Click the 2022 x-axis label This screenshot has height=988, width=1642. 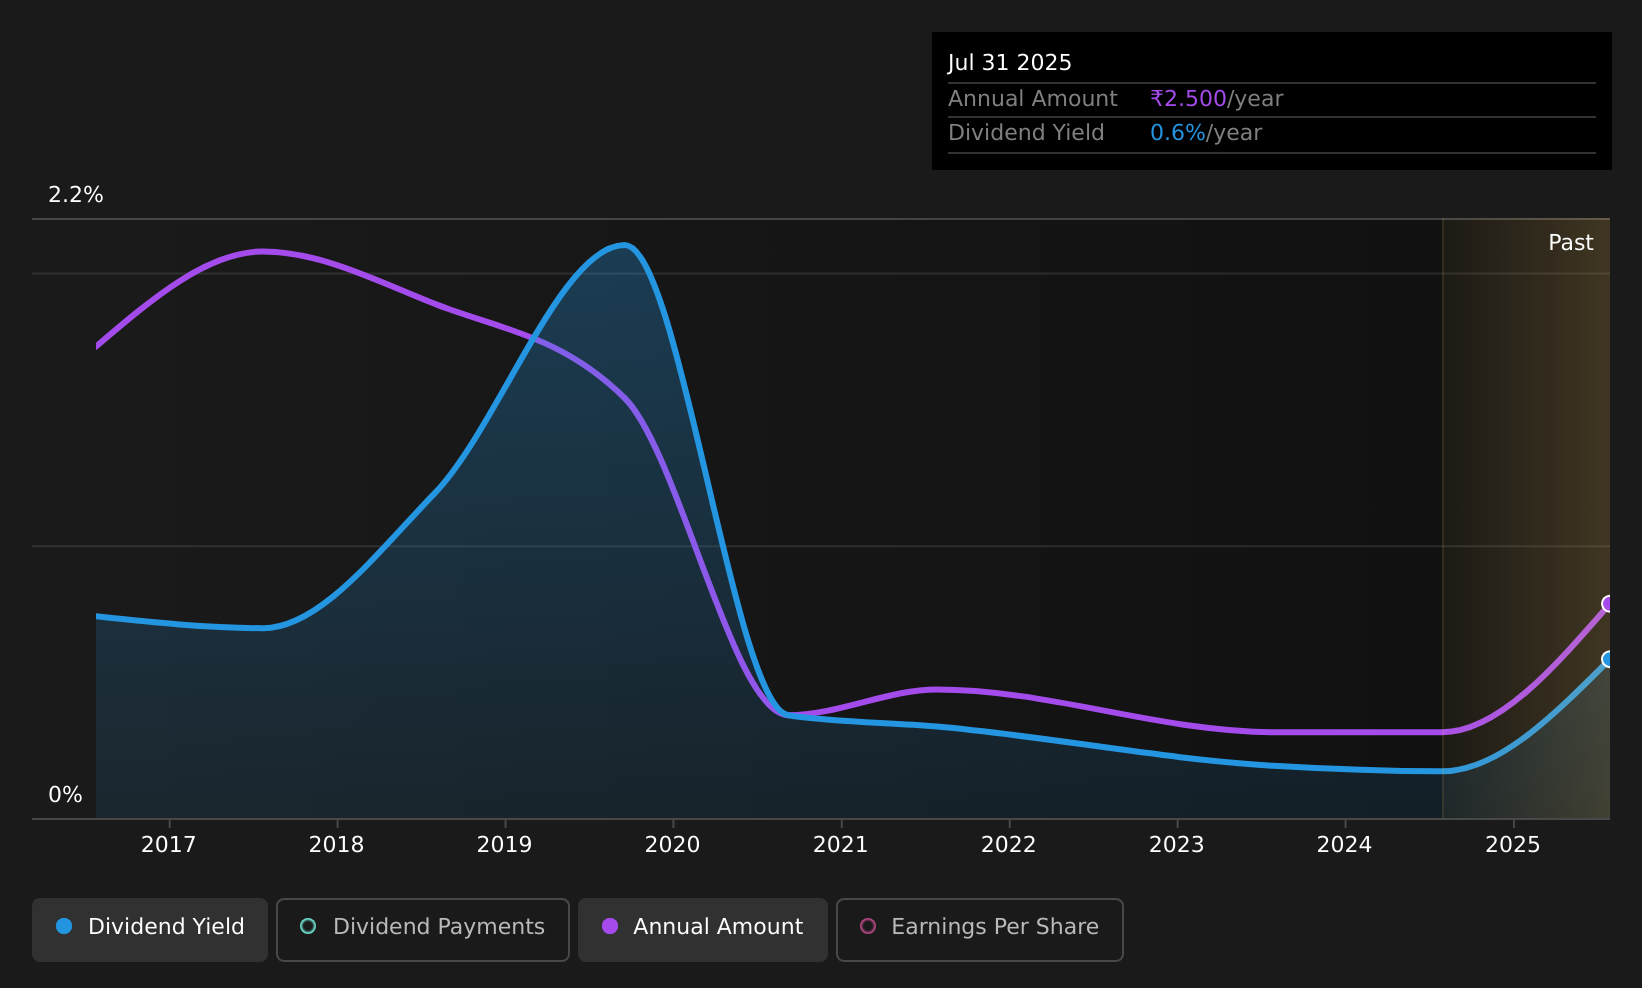click(1009, 845)
